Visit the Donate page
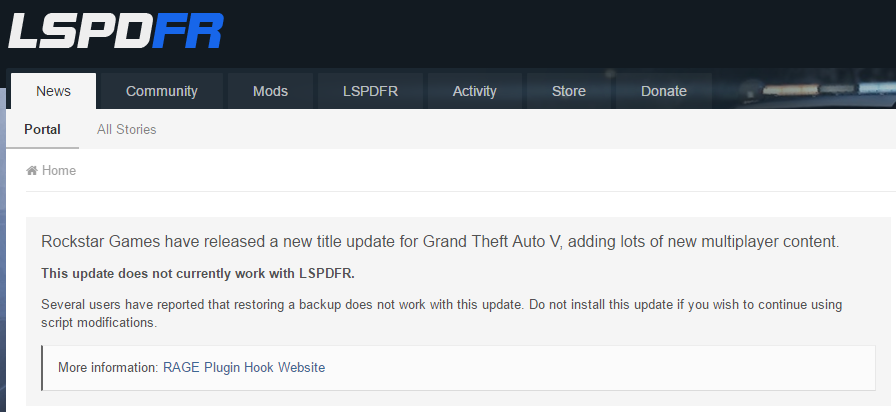The height and width of the screenshot is (412, 896). (663, 91)
